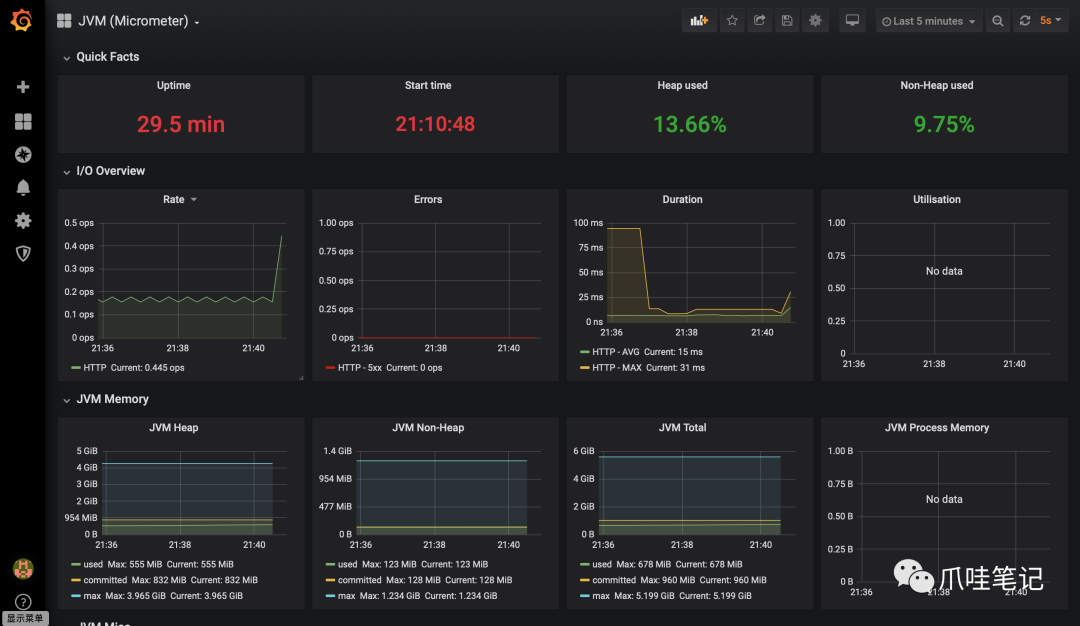Click the JVM Total panel title
The image size is (1080, 626).
(682, 428)
